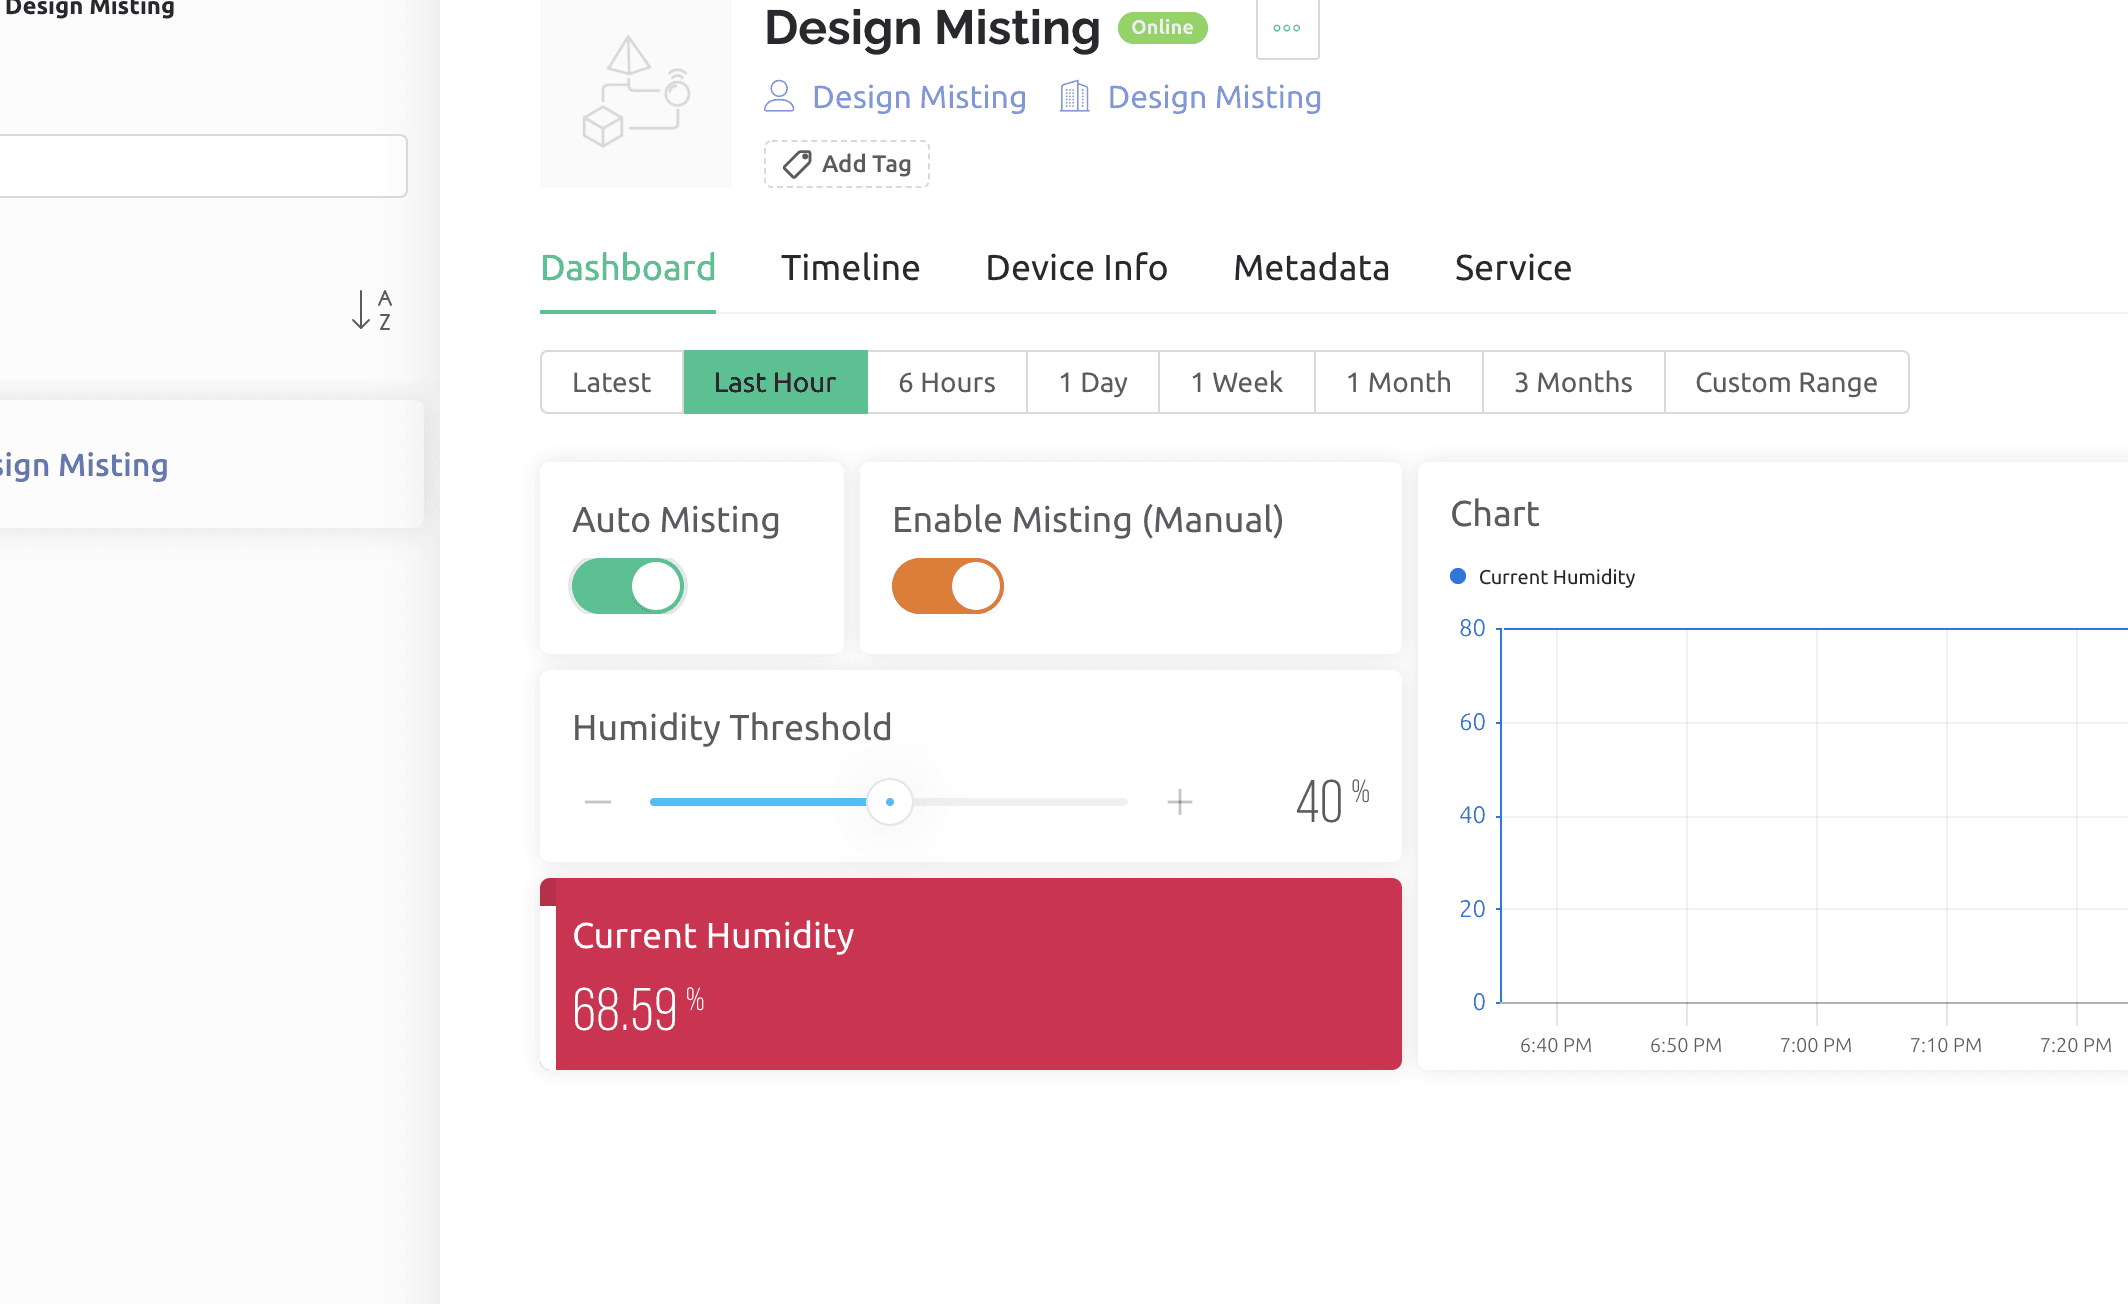Open the Device Info tab
This screenshot has height=1304, width=2128.
click(x=1076, y=268)
